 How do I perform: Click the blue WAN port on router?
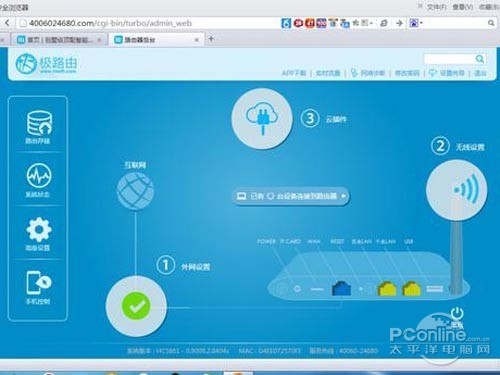coord(341,288)
